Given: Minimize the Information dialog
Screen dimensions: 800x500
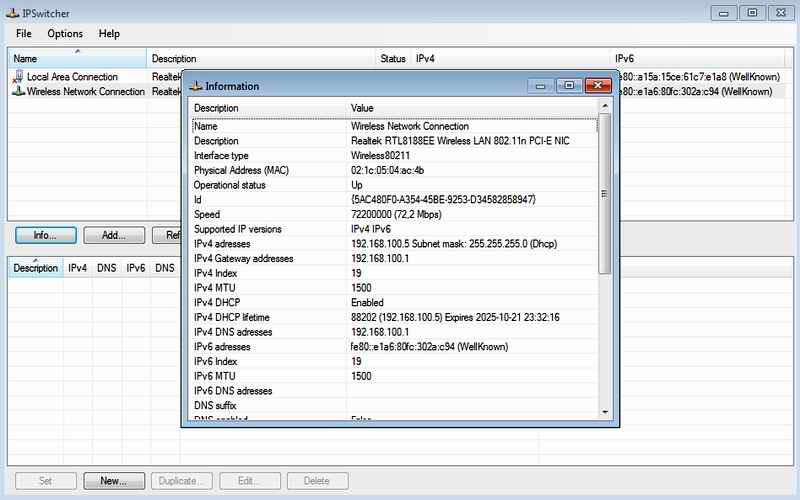Looking at the screenshot, I should tap(542, 86).
